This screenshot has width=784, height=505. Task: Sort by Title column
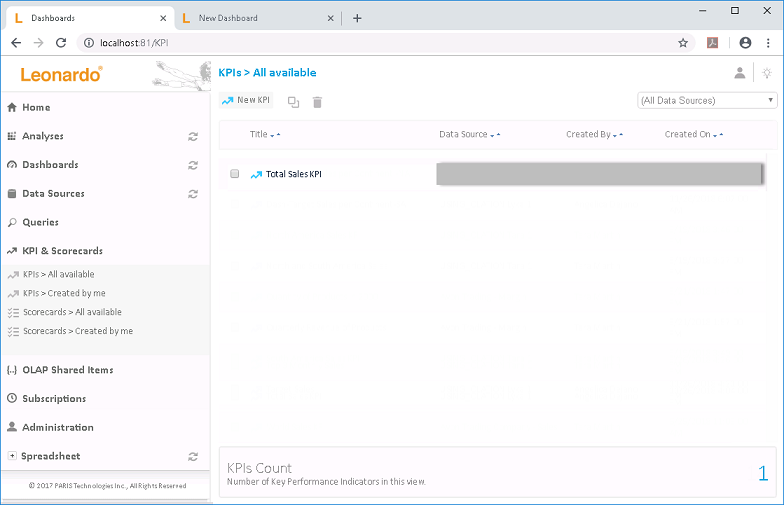coord(259,134)
